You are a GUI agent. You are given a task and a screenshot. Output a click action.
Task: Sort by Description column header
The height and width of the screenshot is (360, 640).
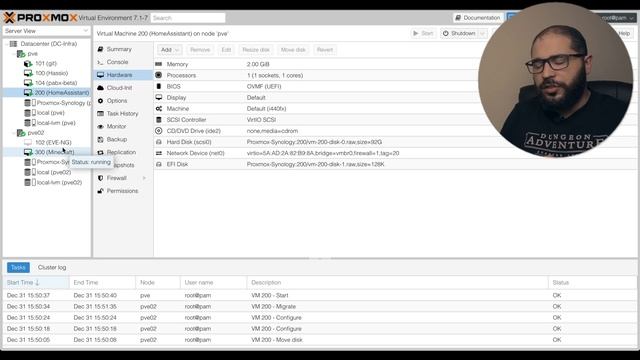(398, 282)
